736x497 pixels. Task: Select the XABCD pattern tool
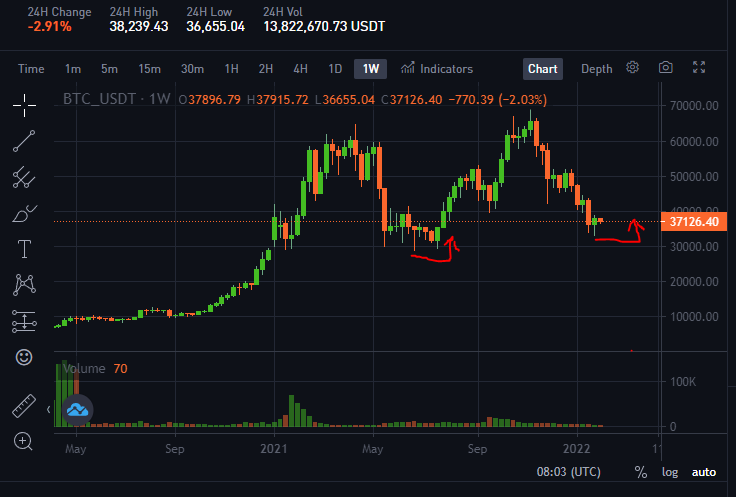coord(24,285)
